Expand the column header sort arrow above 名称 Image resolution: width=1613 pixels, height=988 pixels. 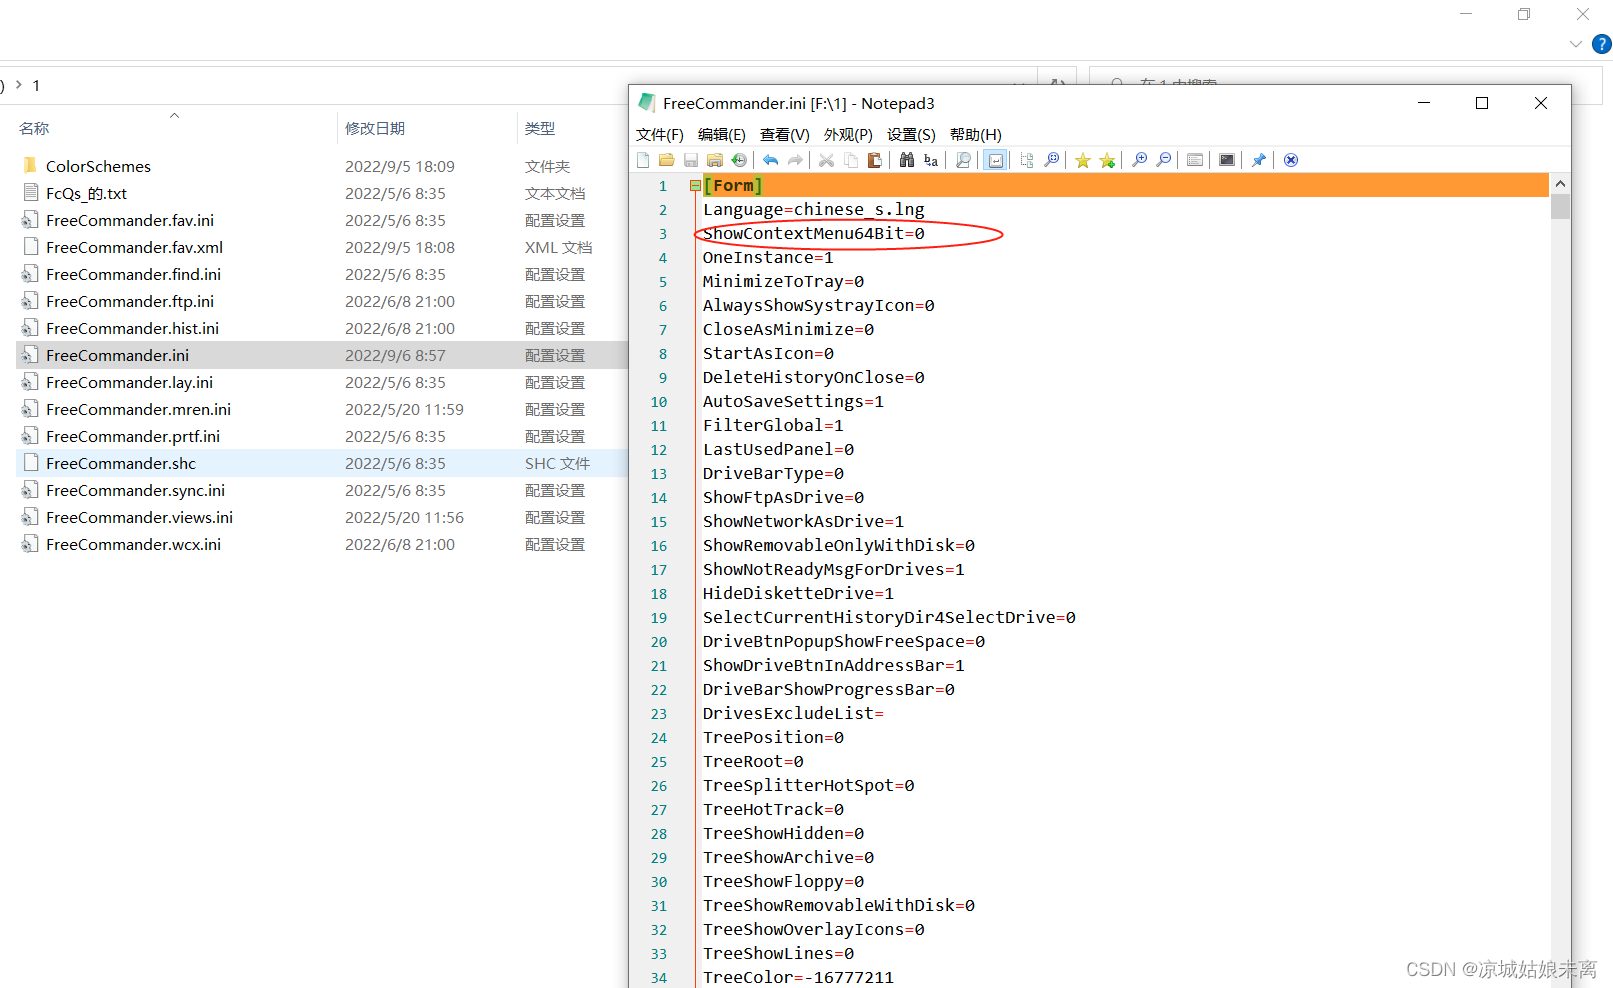pyautogui.click(x=173, y=116)
